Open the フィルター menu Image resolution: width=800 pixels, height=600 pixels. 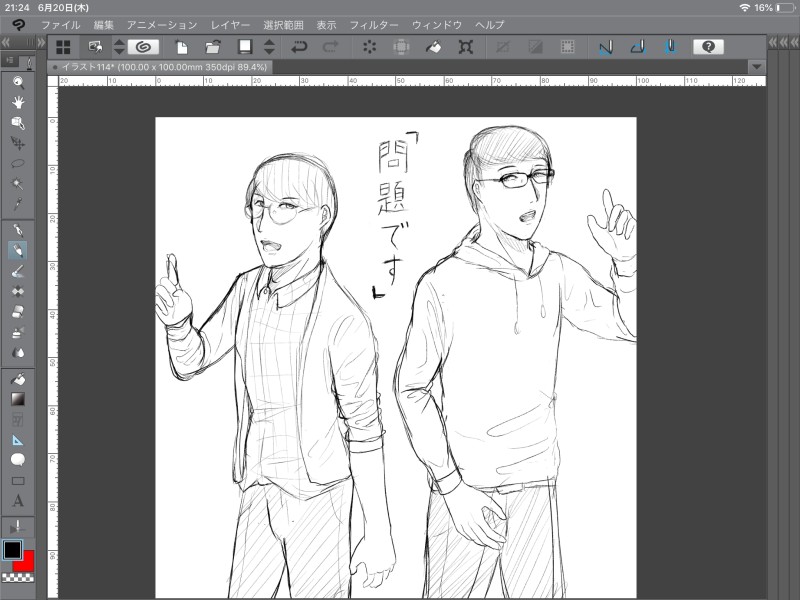374,25
